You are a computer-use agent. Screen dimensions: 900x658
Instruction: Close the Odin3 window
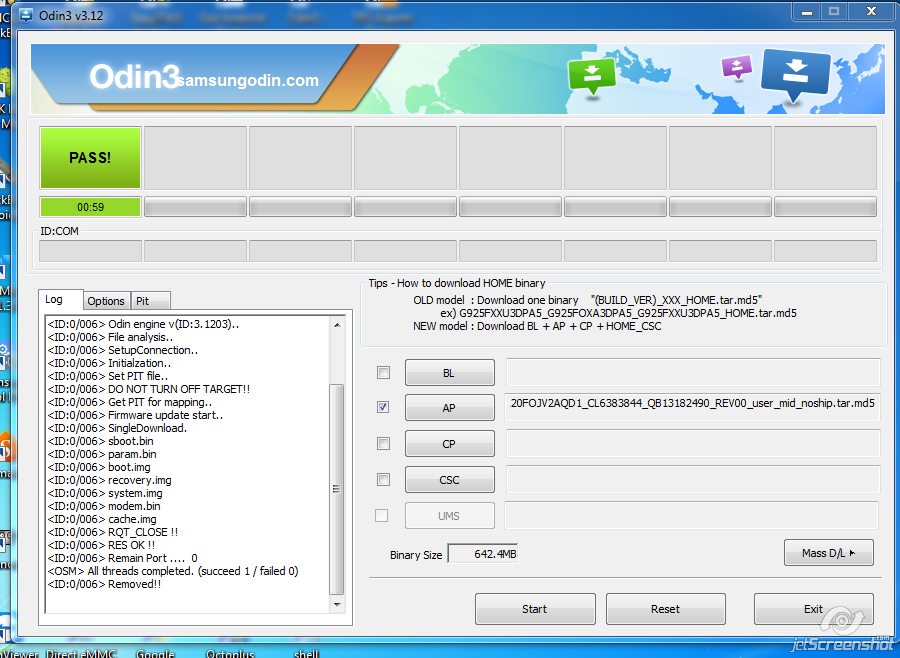tap(871, 12)
